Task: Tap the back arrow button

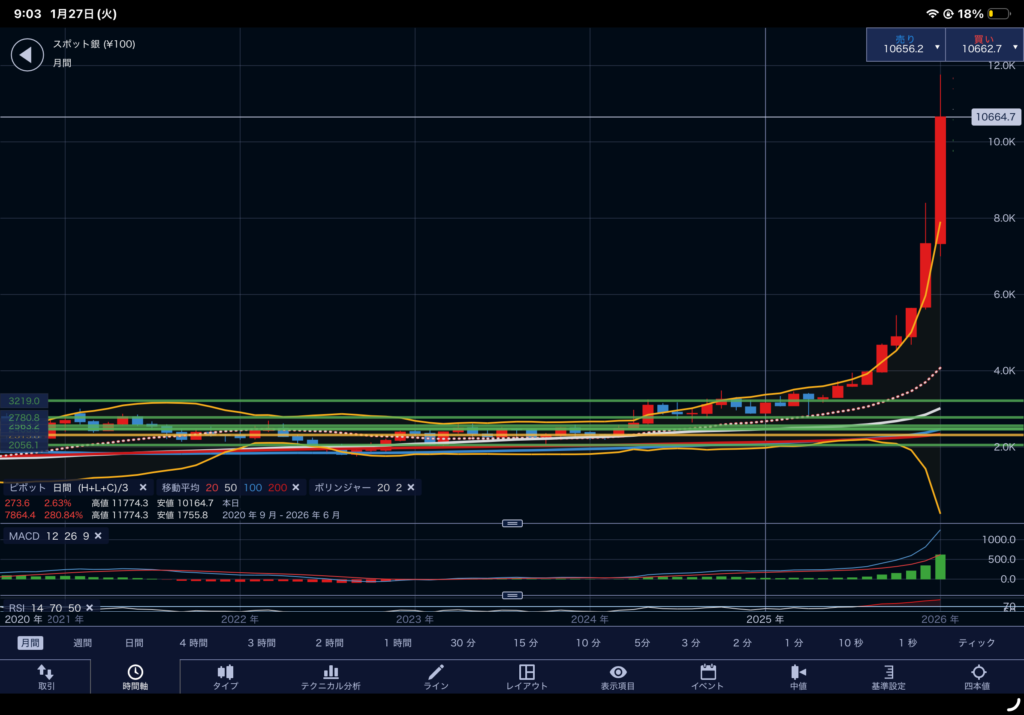Action: coord(27,54)
